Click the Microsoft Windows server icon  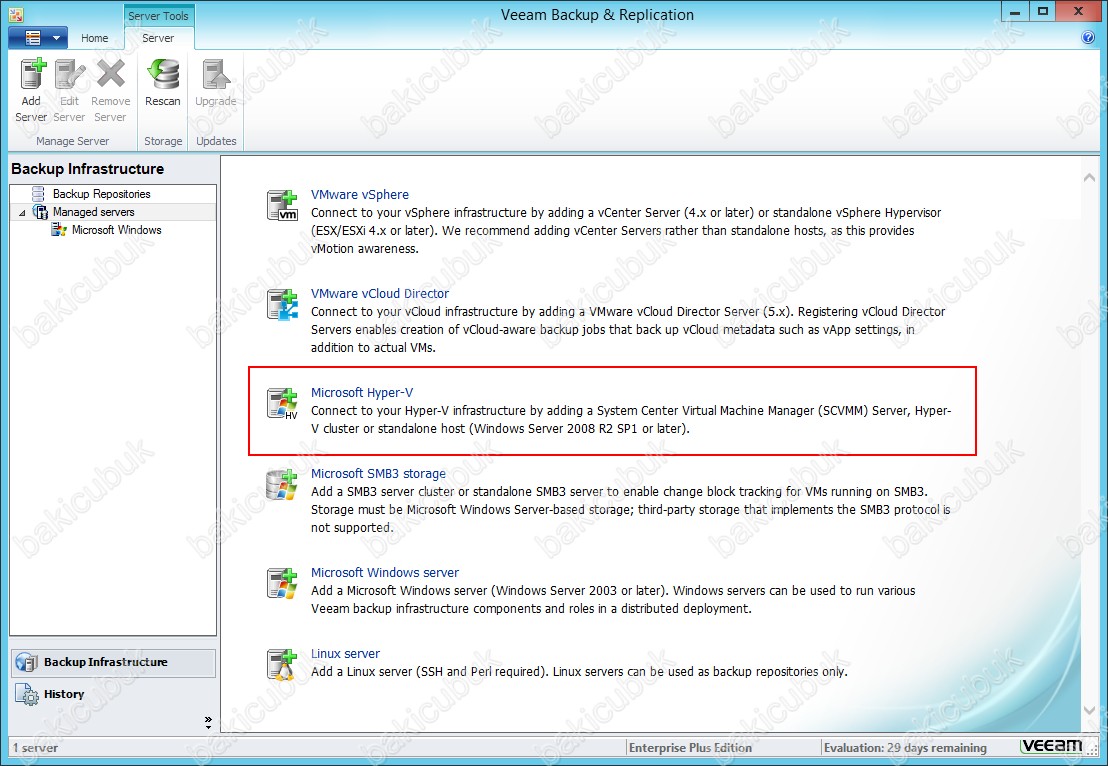282,583
